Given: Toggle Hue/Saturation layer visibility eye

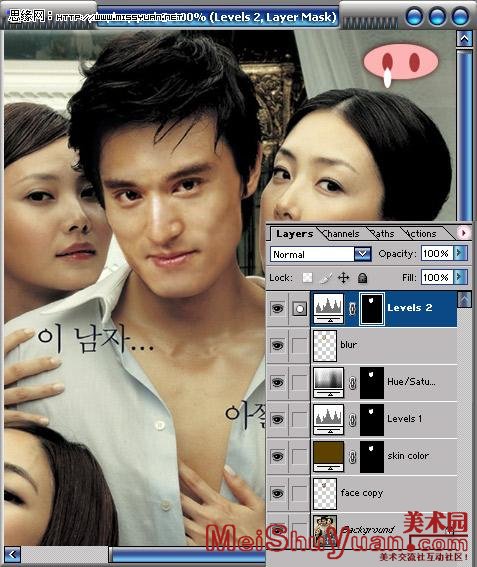Looking at the screenshot, I should 277,383.
